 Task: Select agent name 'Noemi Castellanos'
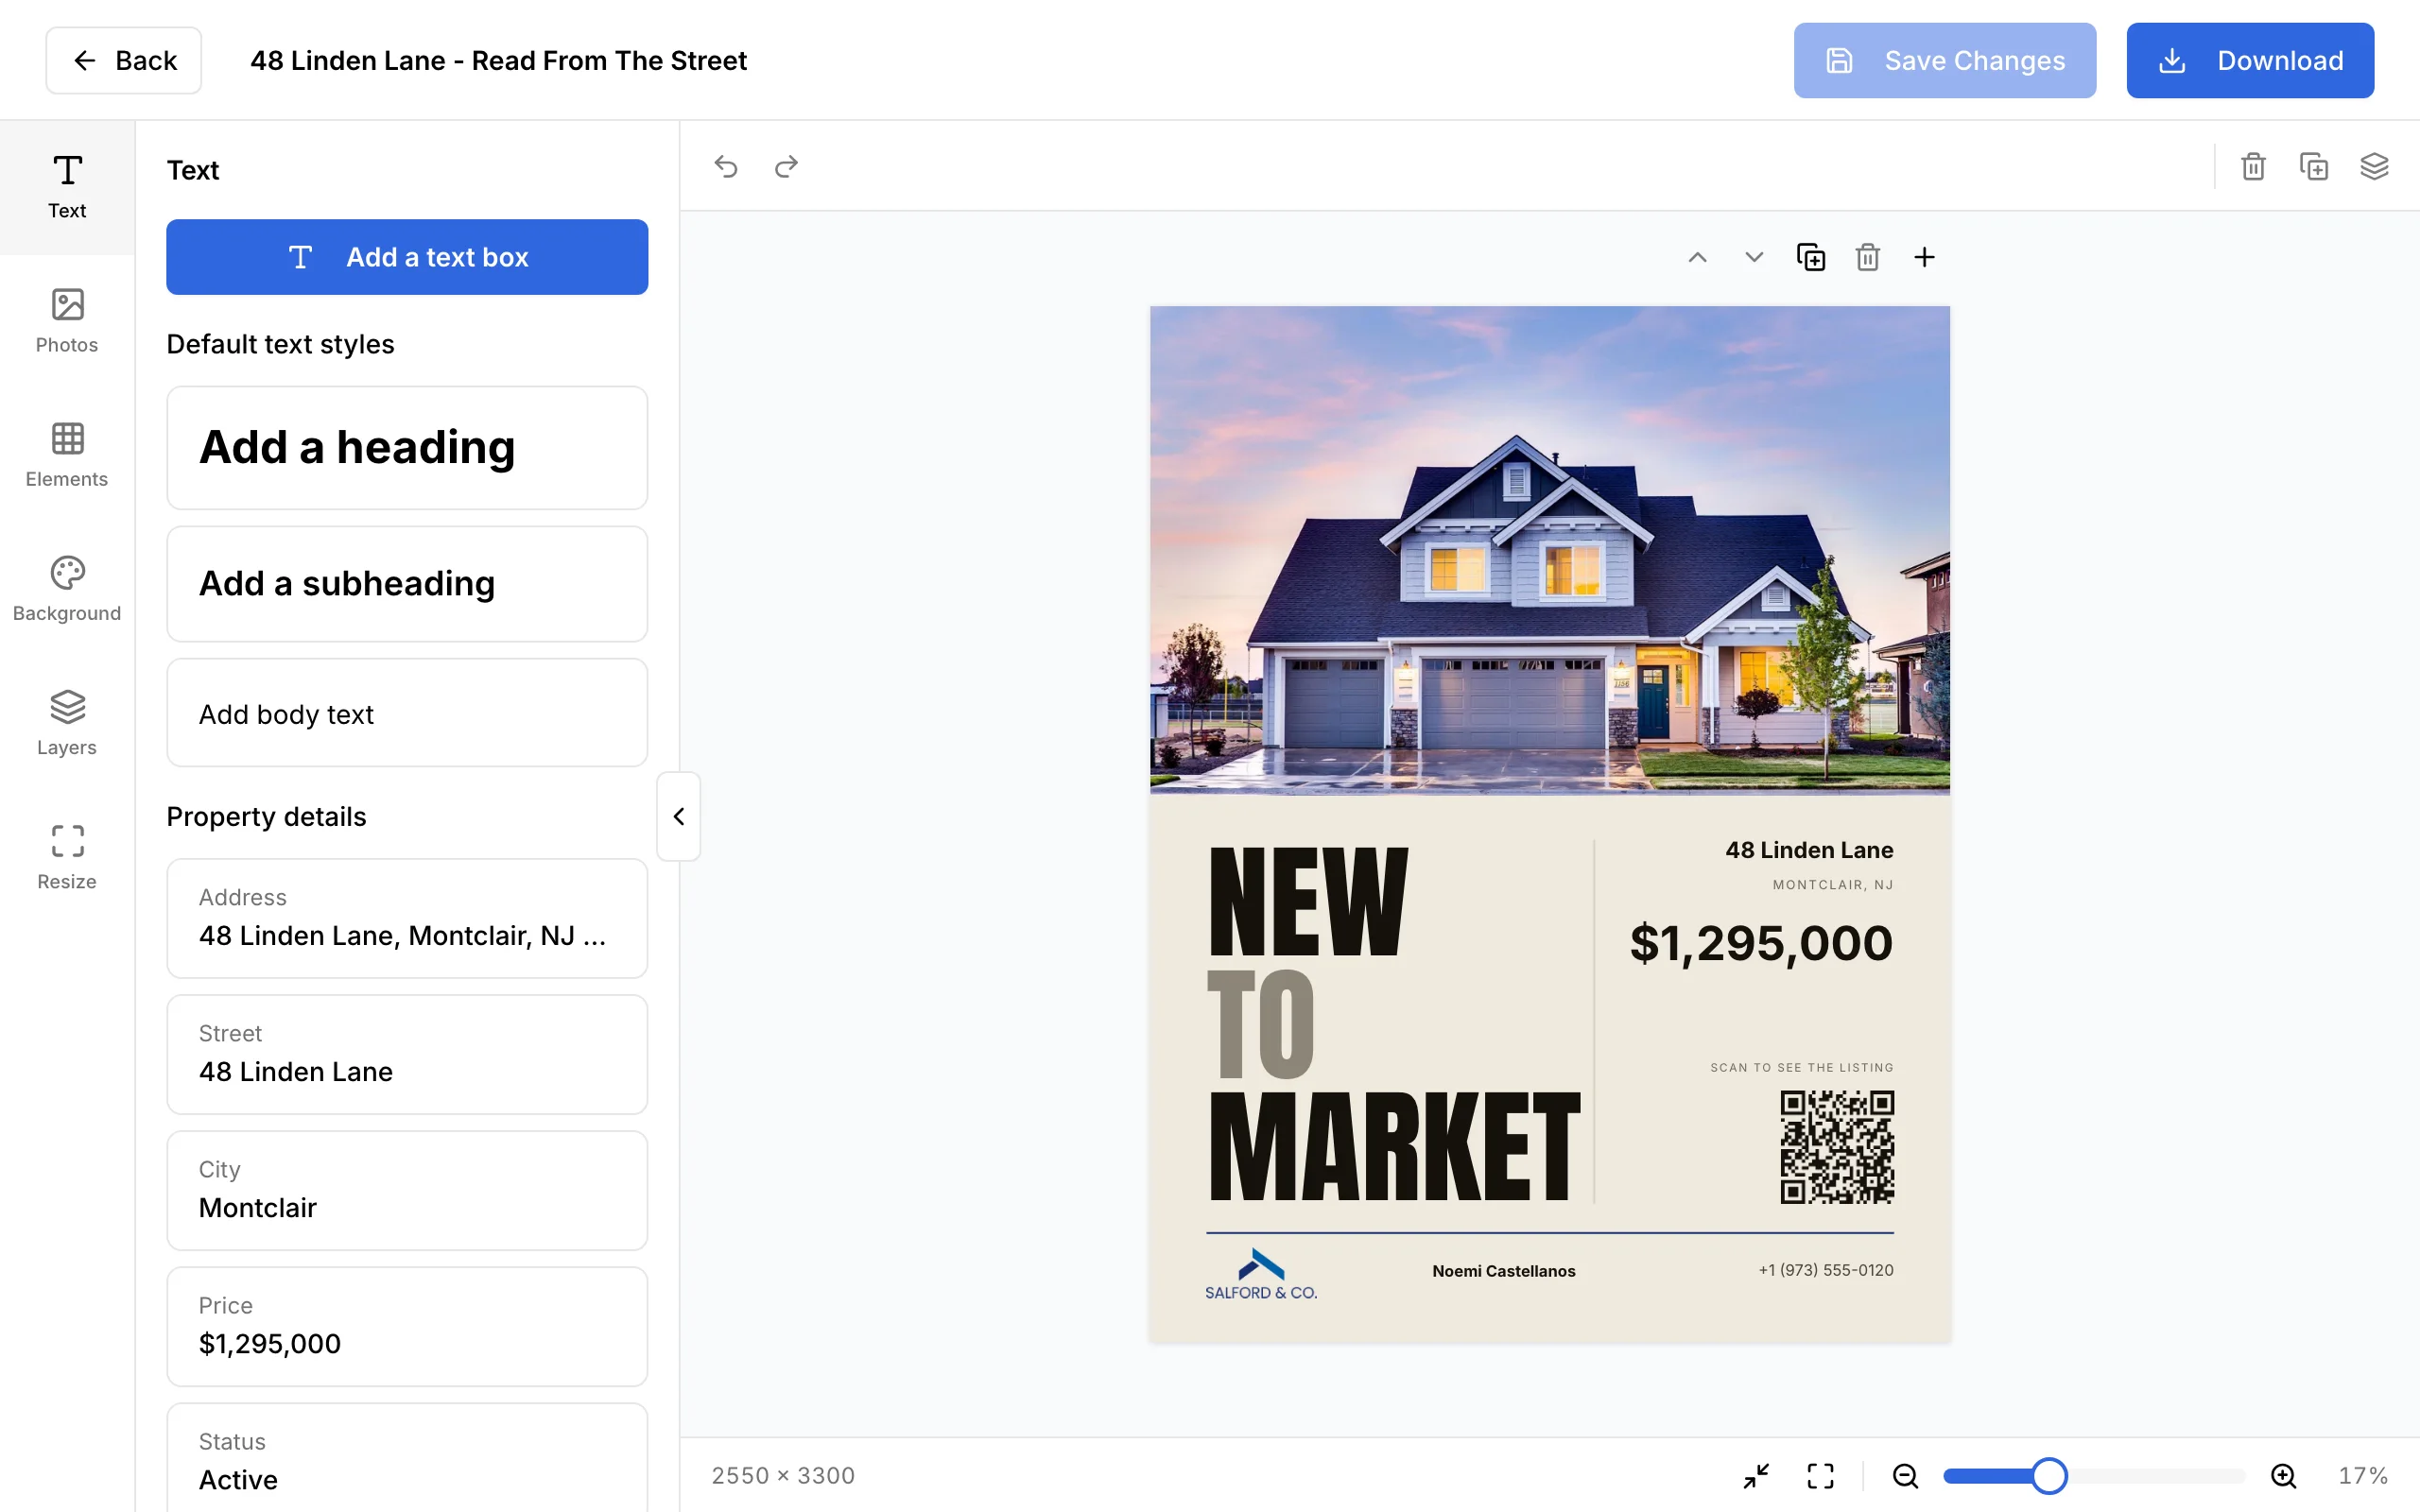(x=1503, y=1271)
